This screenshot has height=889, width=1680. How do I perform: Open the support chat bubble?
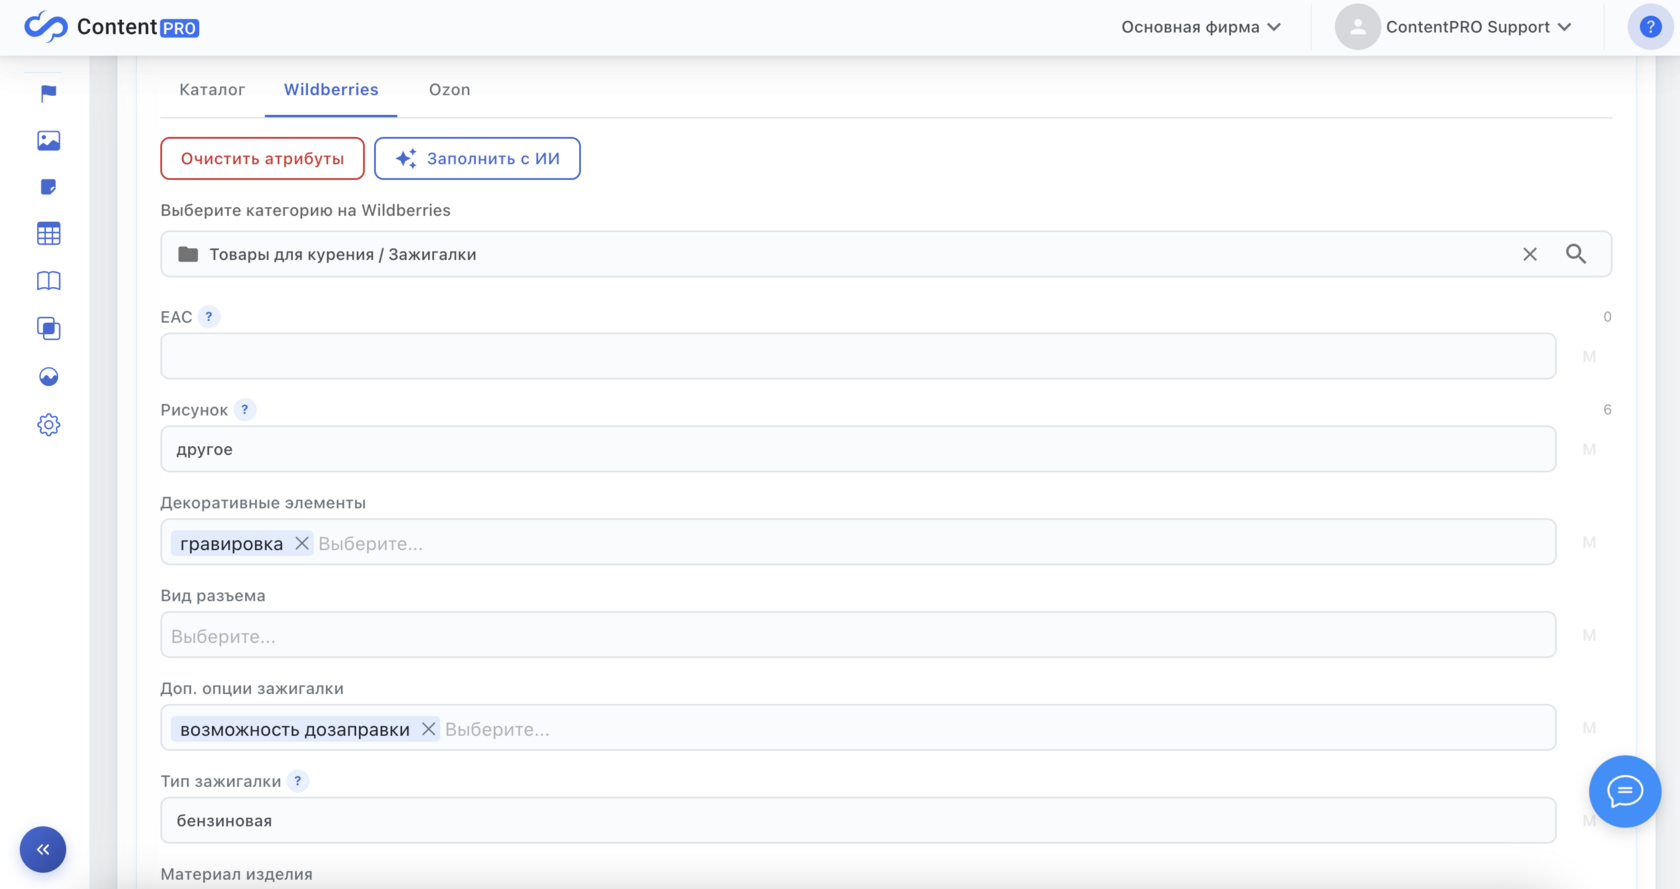tap(1625, 791)
